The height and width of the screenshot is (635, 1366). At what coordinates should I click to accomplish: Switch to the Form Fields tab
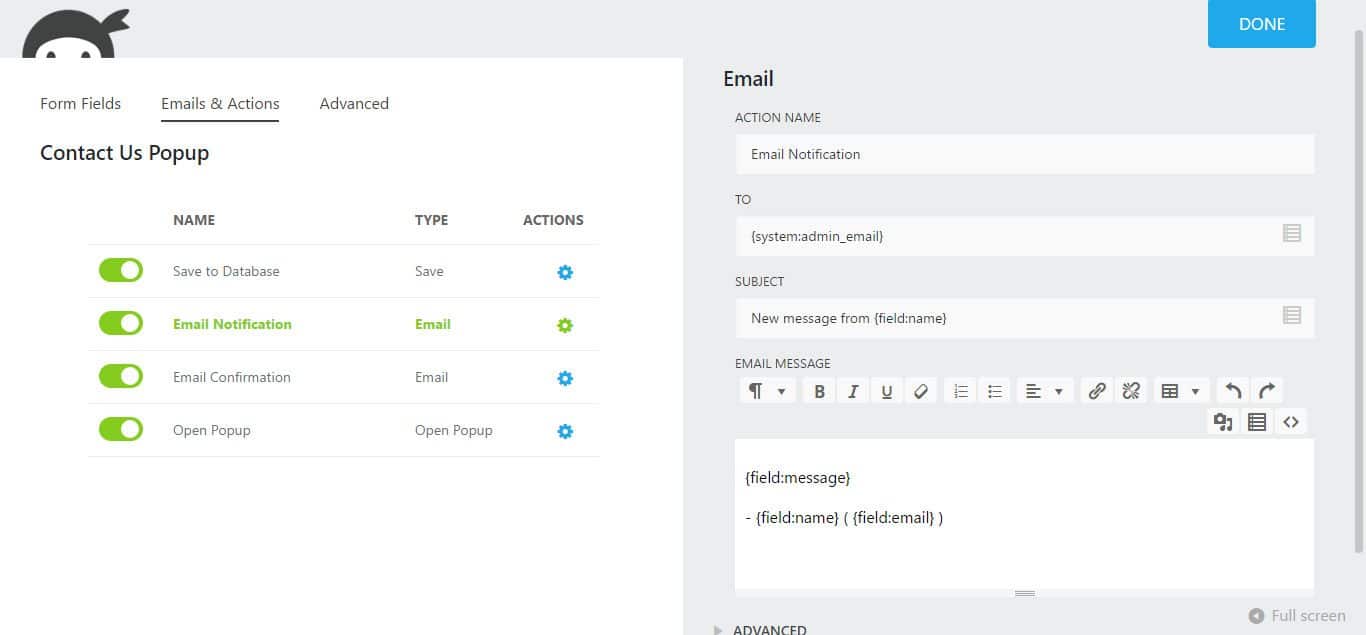(80, 103)
